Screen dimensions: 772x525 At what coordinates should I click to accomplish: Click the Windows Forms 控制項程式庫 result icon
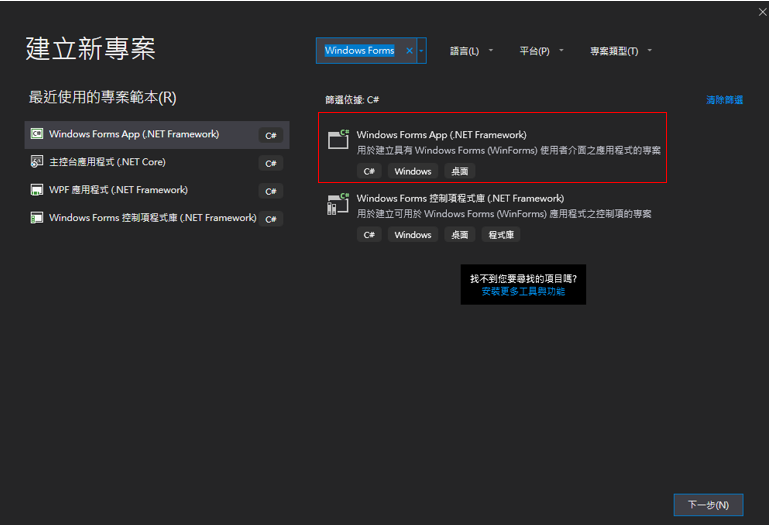tap(338, 203)
